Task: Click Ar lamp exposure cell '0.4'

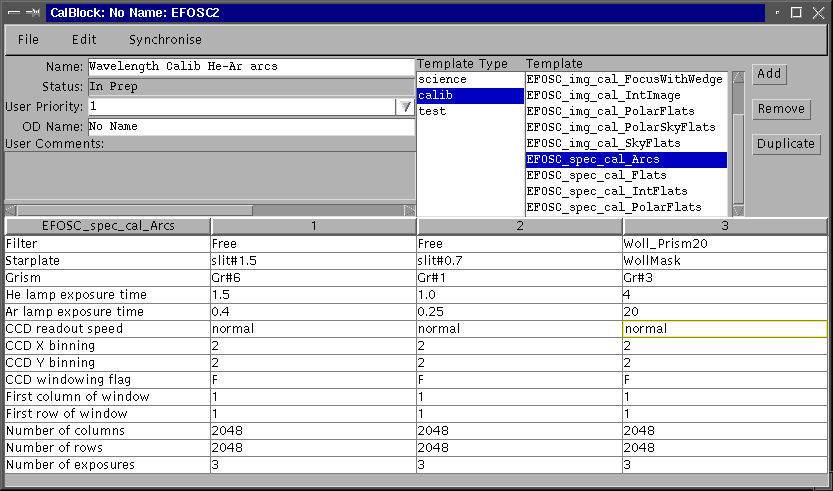Action: pyautogui.click(x=313, y=312)
